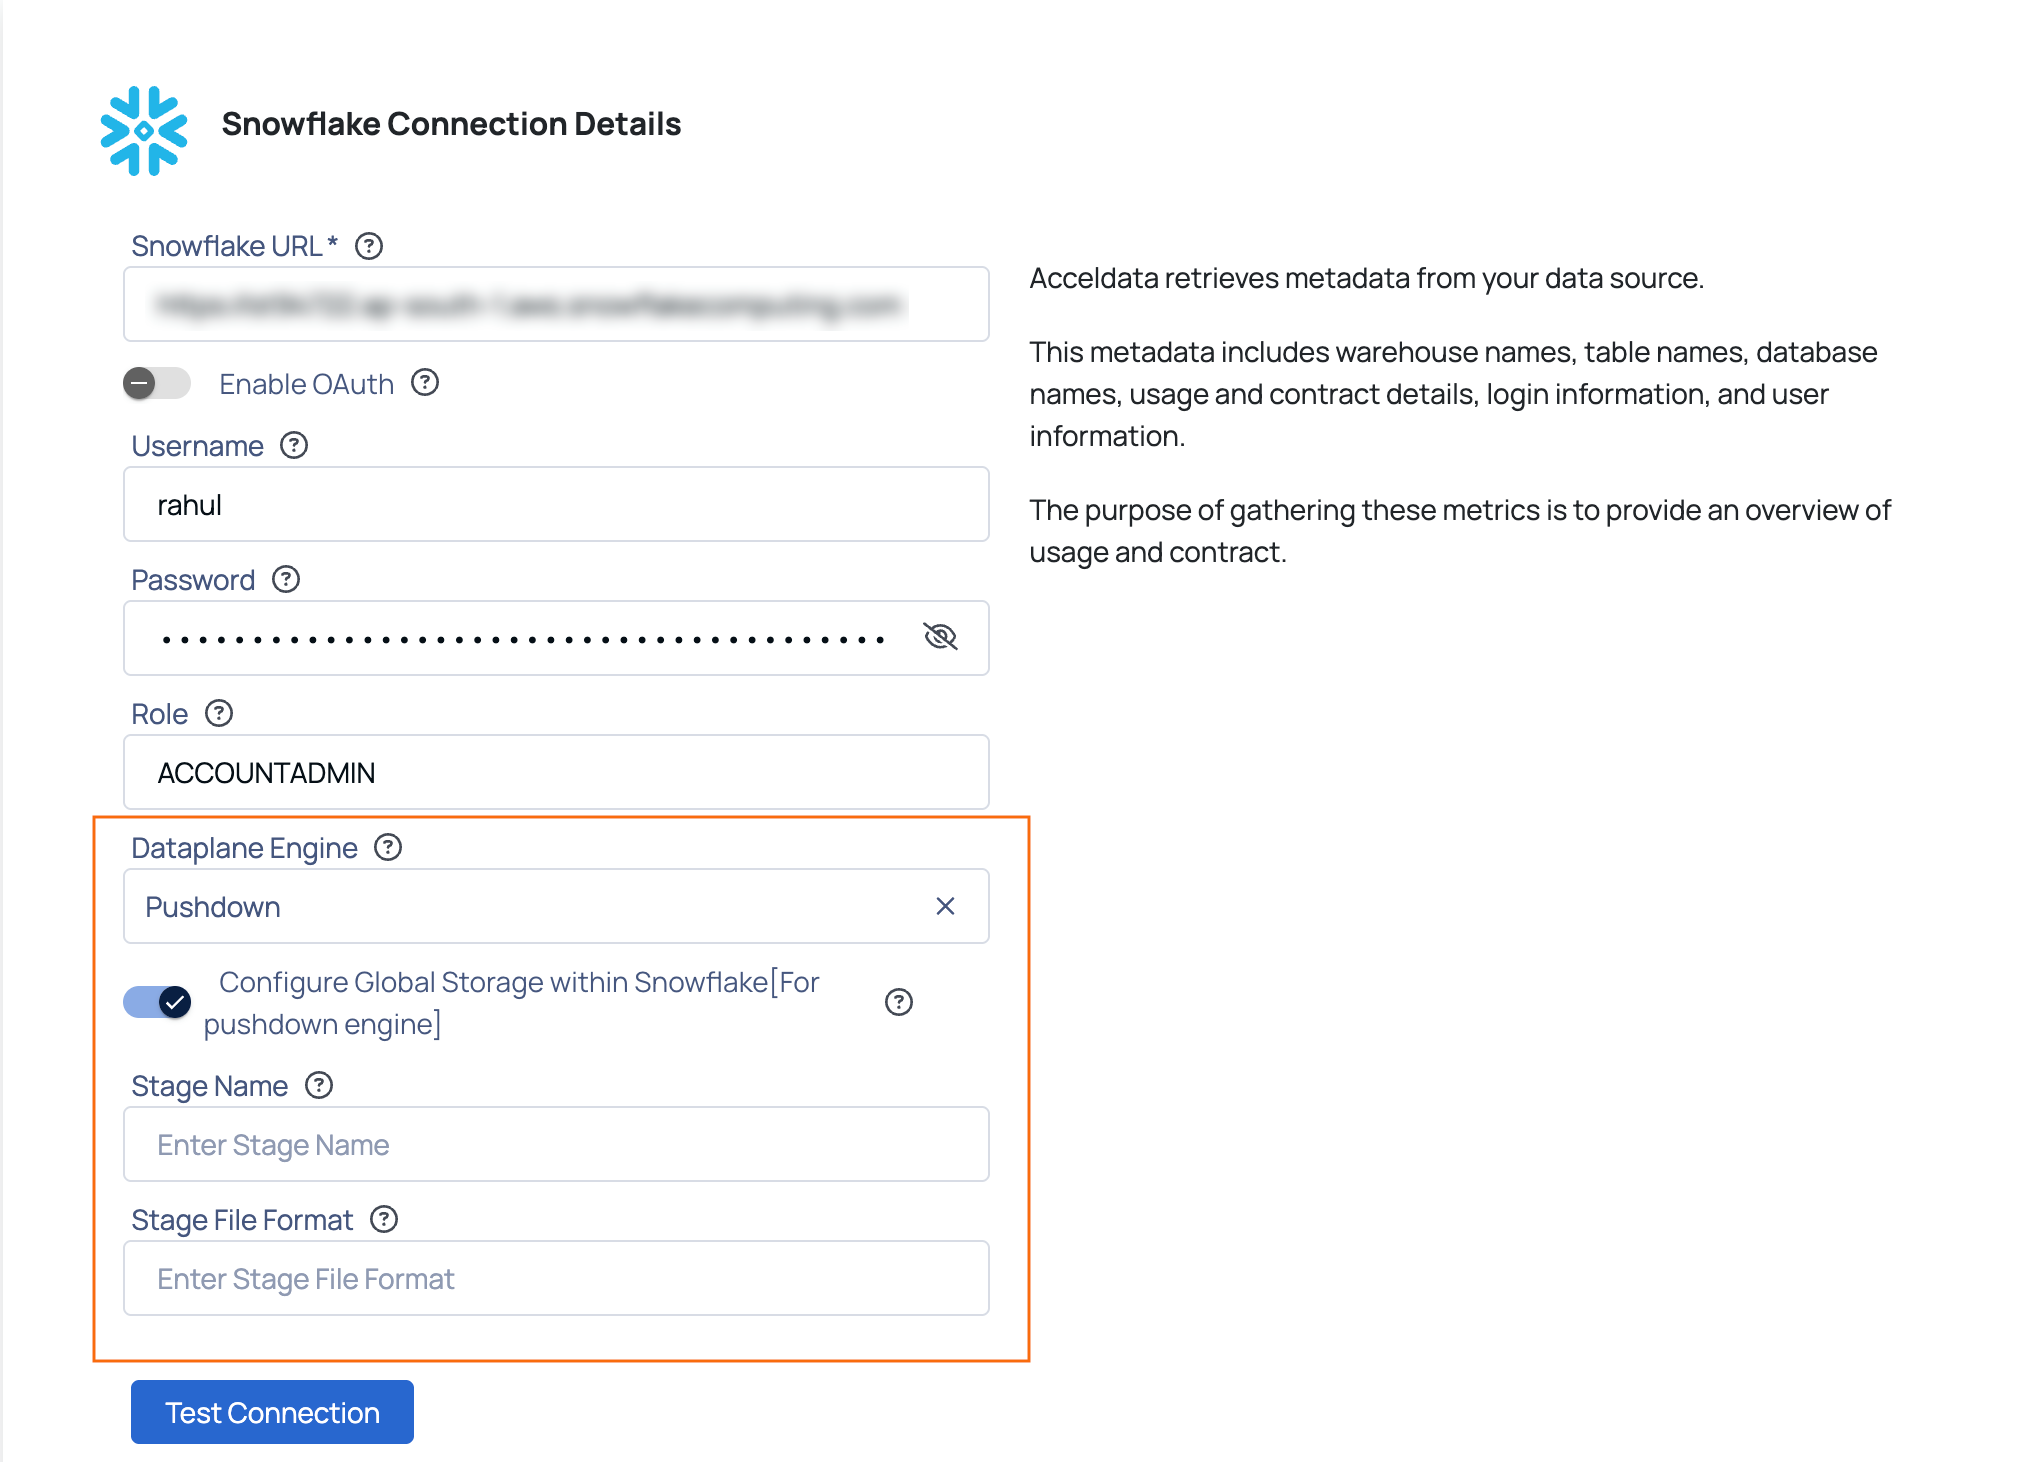Toggle password visibility eye icon
The height and width of the screenshot is (1462, 2032).
(x=940, y=637)
